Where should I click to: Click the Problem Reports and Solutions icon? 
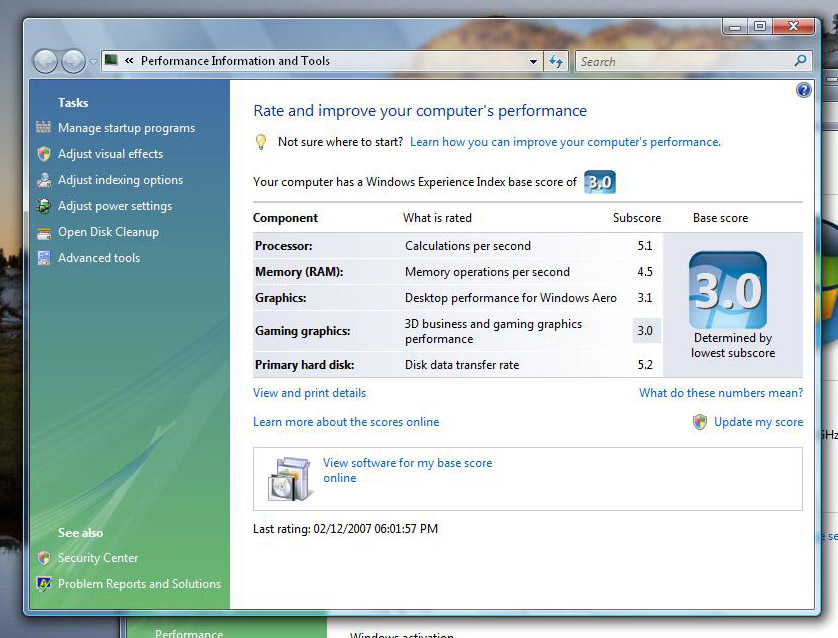coord(44,583)
